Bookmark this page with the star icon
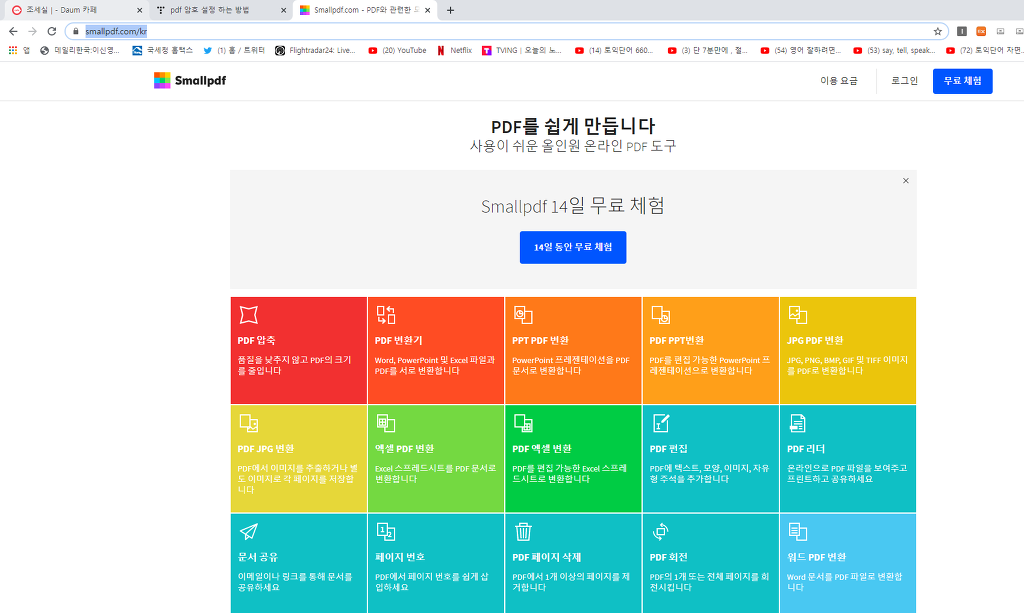This screenshot has height=613, width=1024. 937,31
